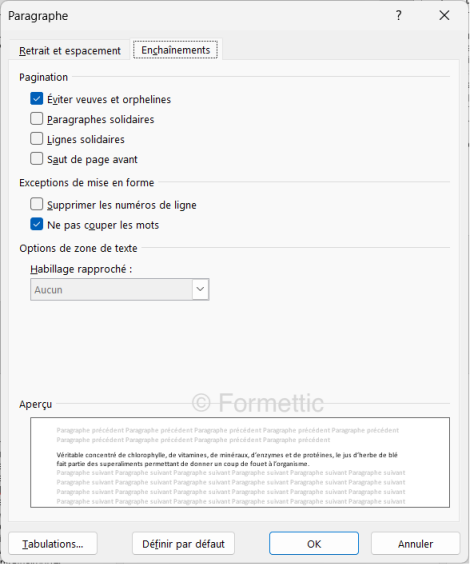Click the Aucun combo box field
The image size is (470, 566).
(119, 289)
